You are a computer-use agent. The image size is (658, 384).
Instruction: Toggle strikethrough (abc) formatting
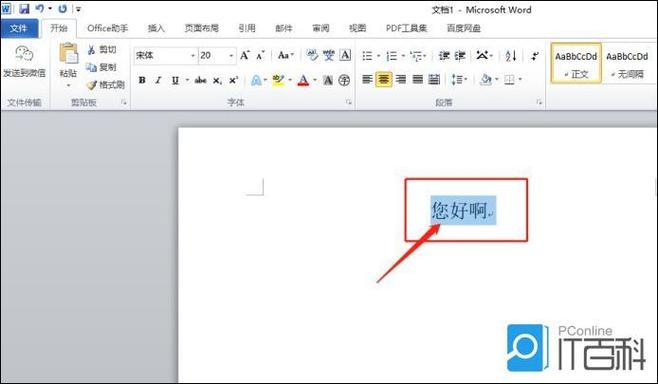(200, 80)
